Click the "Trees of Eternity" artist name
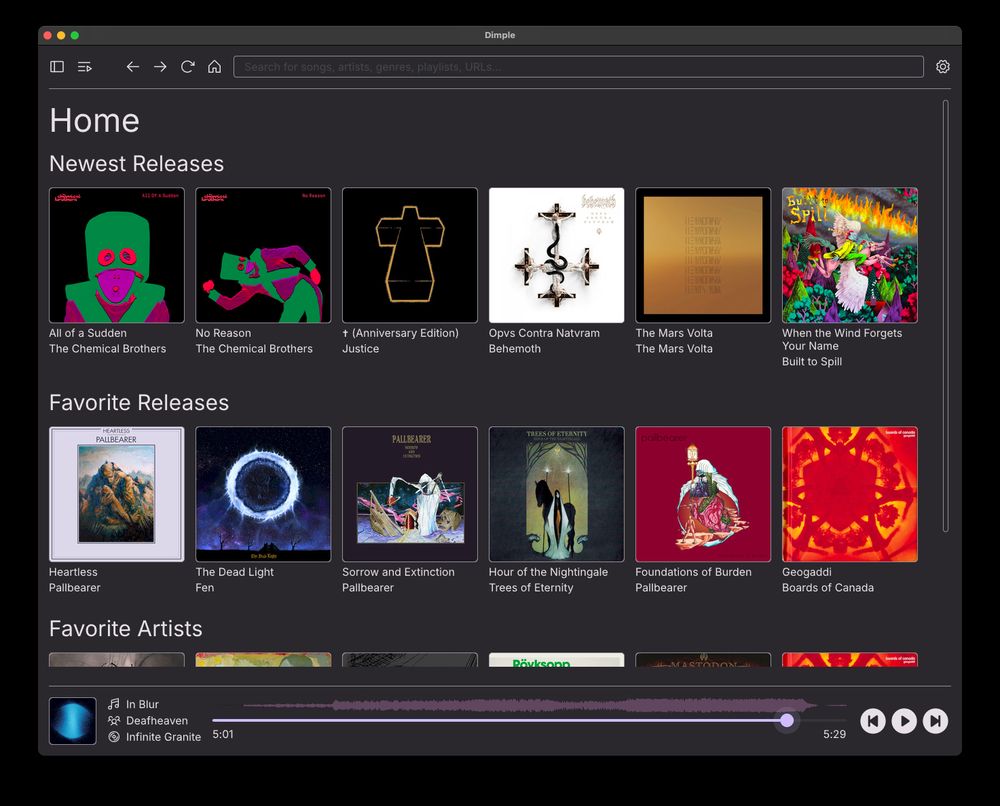The width and height of the screenshot is (1000, 806). coord(531,588)
